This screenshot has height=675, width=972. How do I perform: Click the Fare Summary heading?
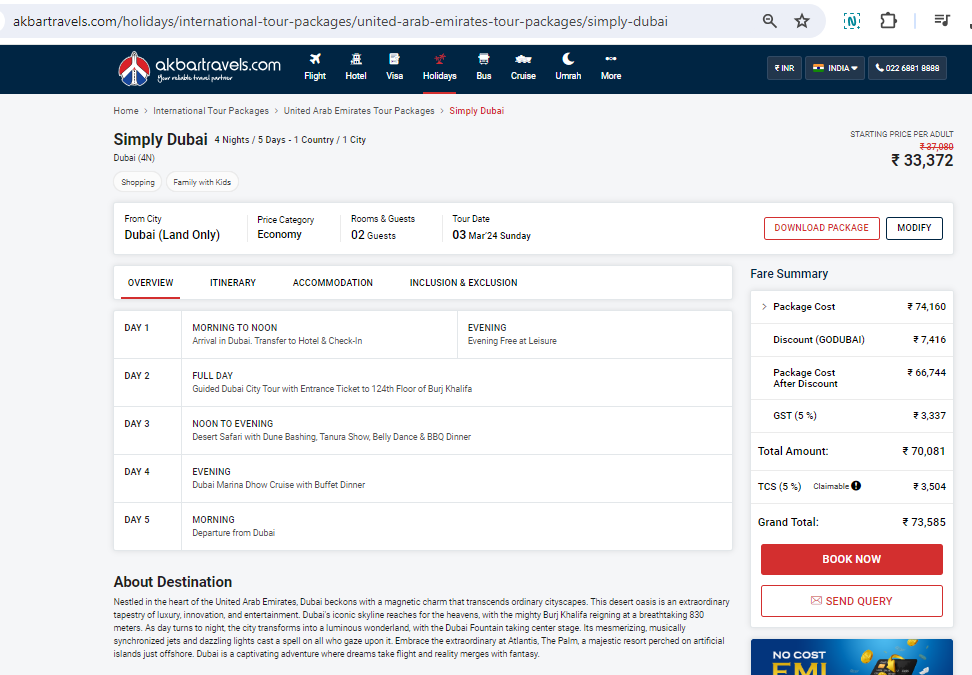pyautogui.click(x=789, y=274)
